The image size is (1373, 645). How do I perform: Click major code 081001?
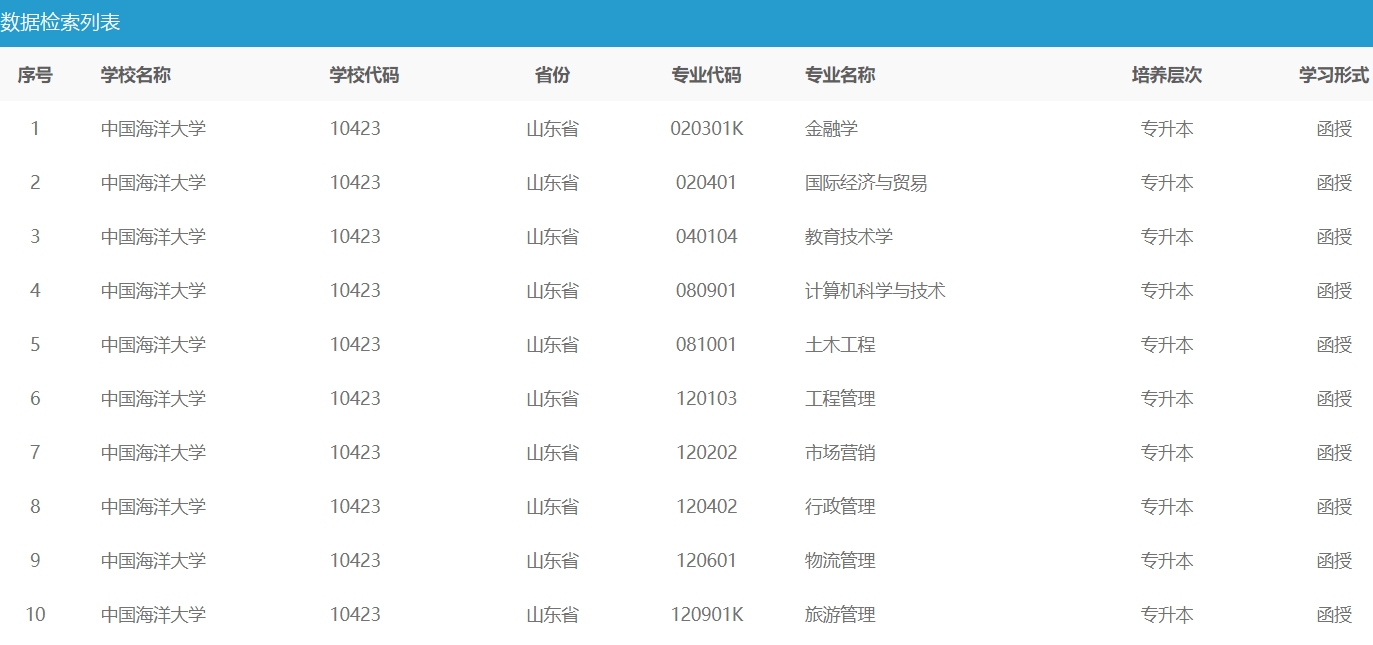pyautogui.click(x=707, y=345)
